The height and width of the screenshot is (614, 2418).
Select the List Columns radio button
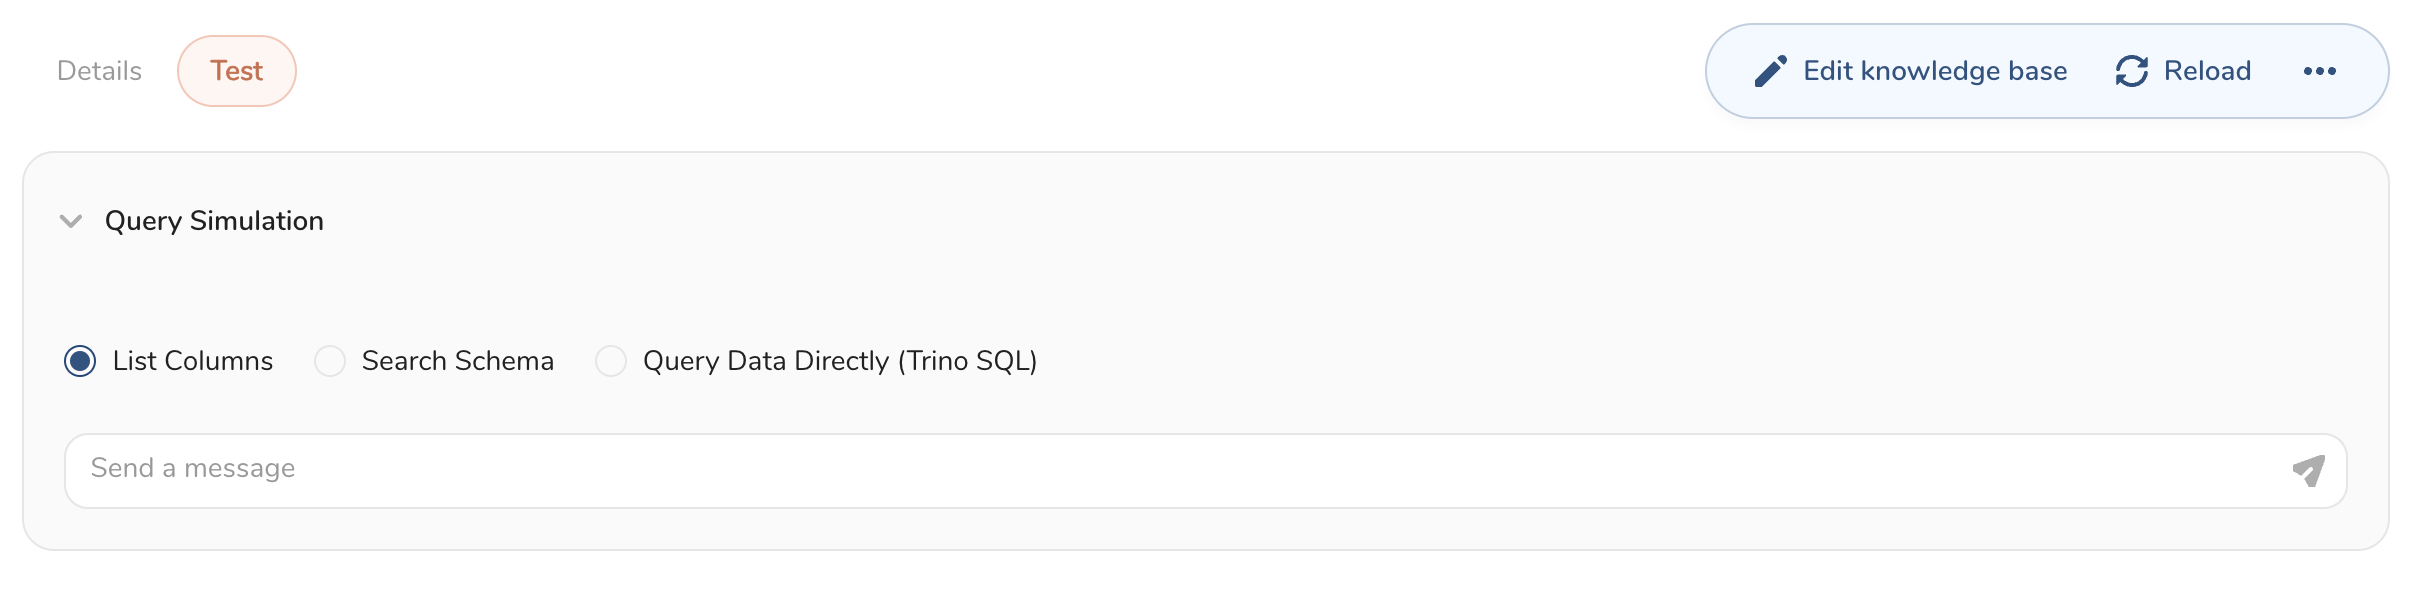(80, 361)
